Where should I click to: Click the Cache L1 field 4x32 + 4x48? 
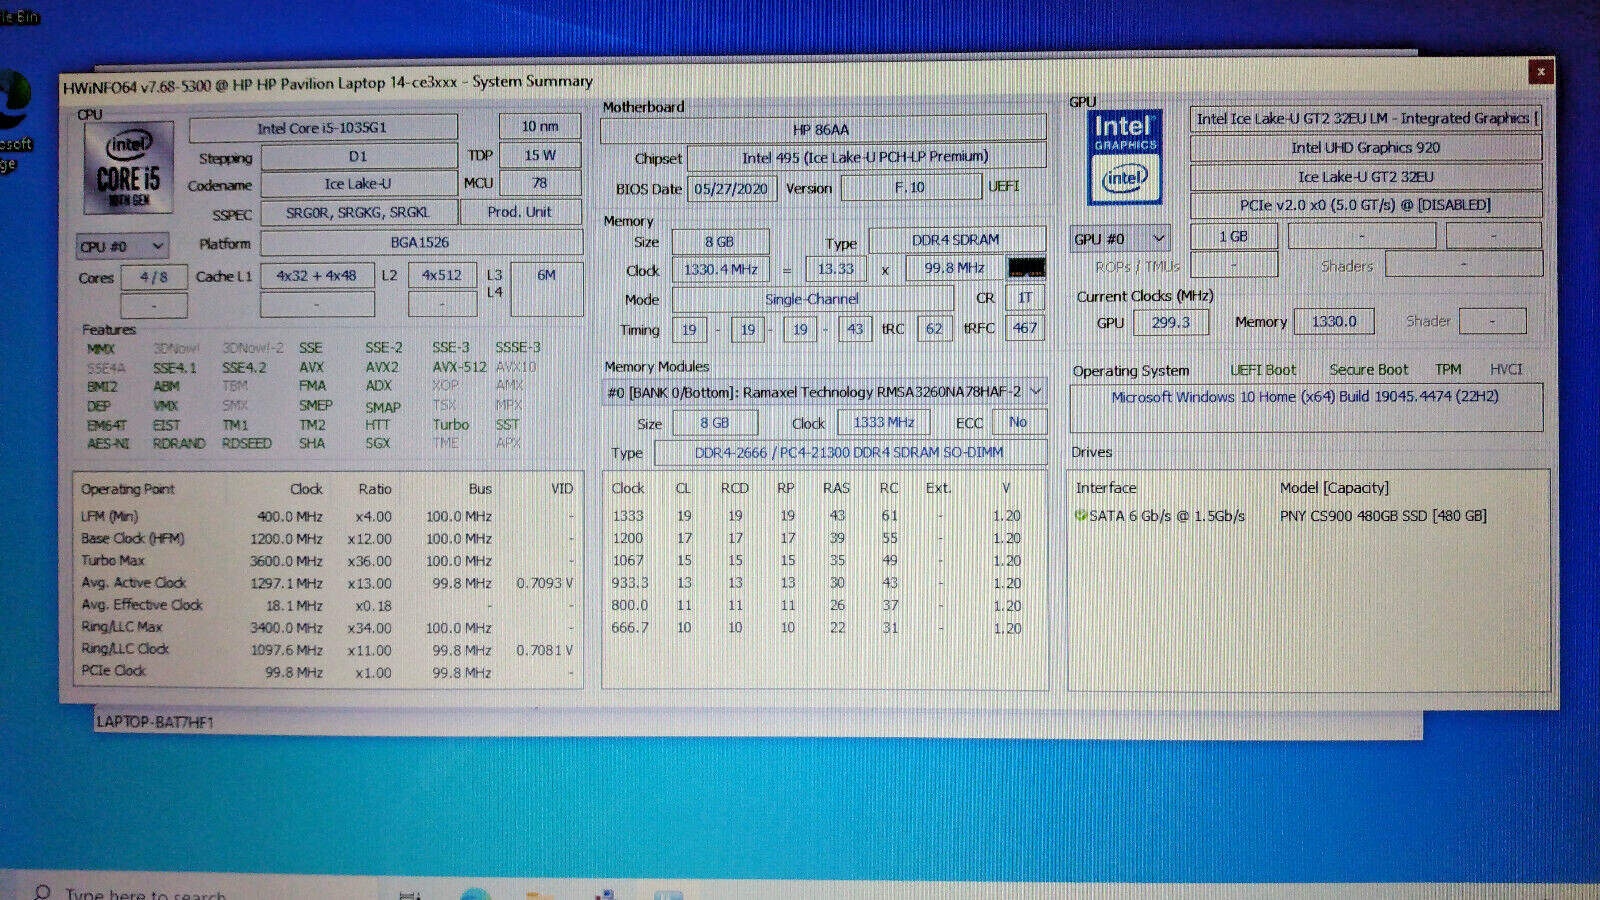(x=317, y=275)
